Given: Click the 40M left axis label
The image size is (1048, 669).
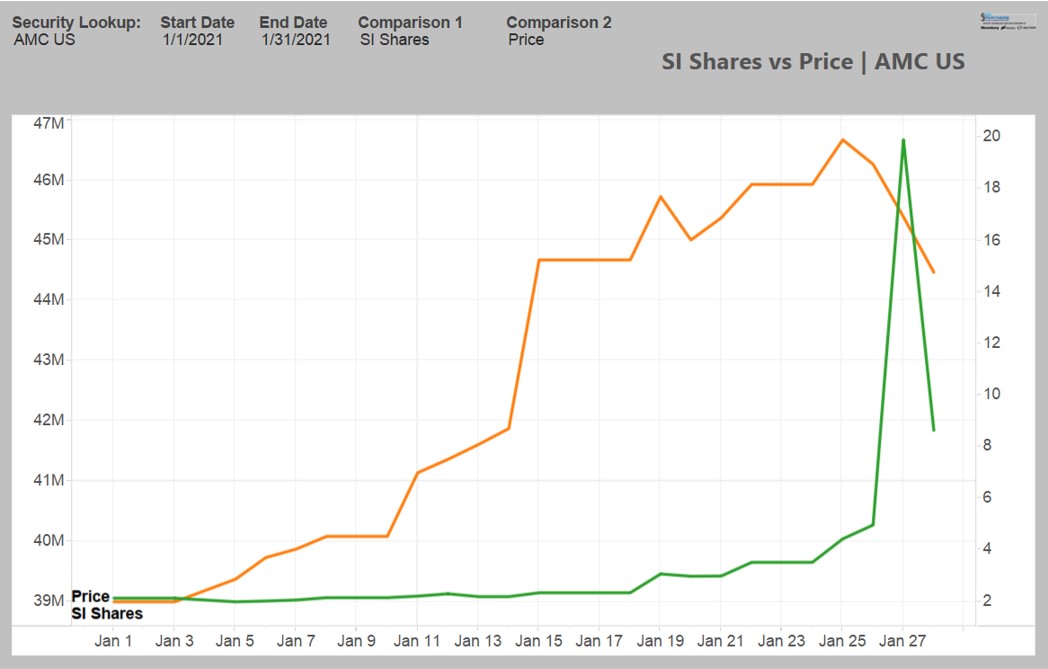Looking at the screenshot, I should point(49,540).
